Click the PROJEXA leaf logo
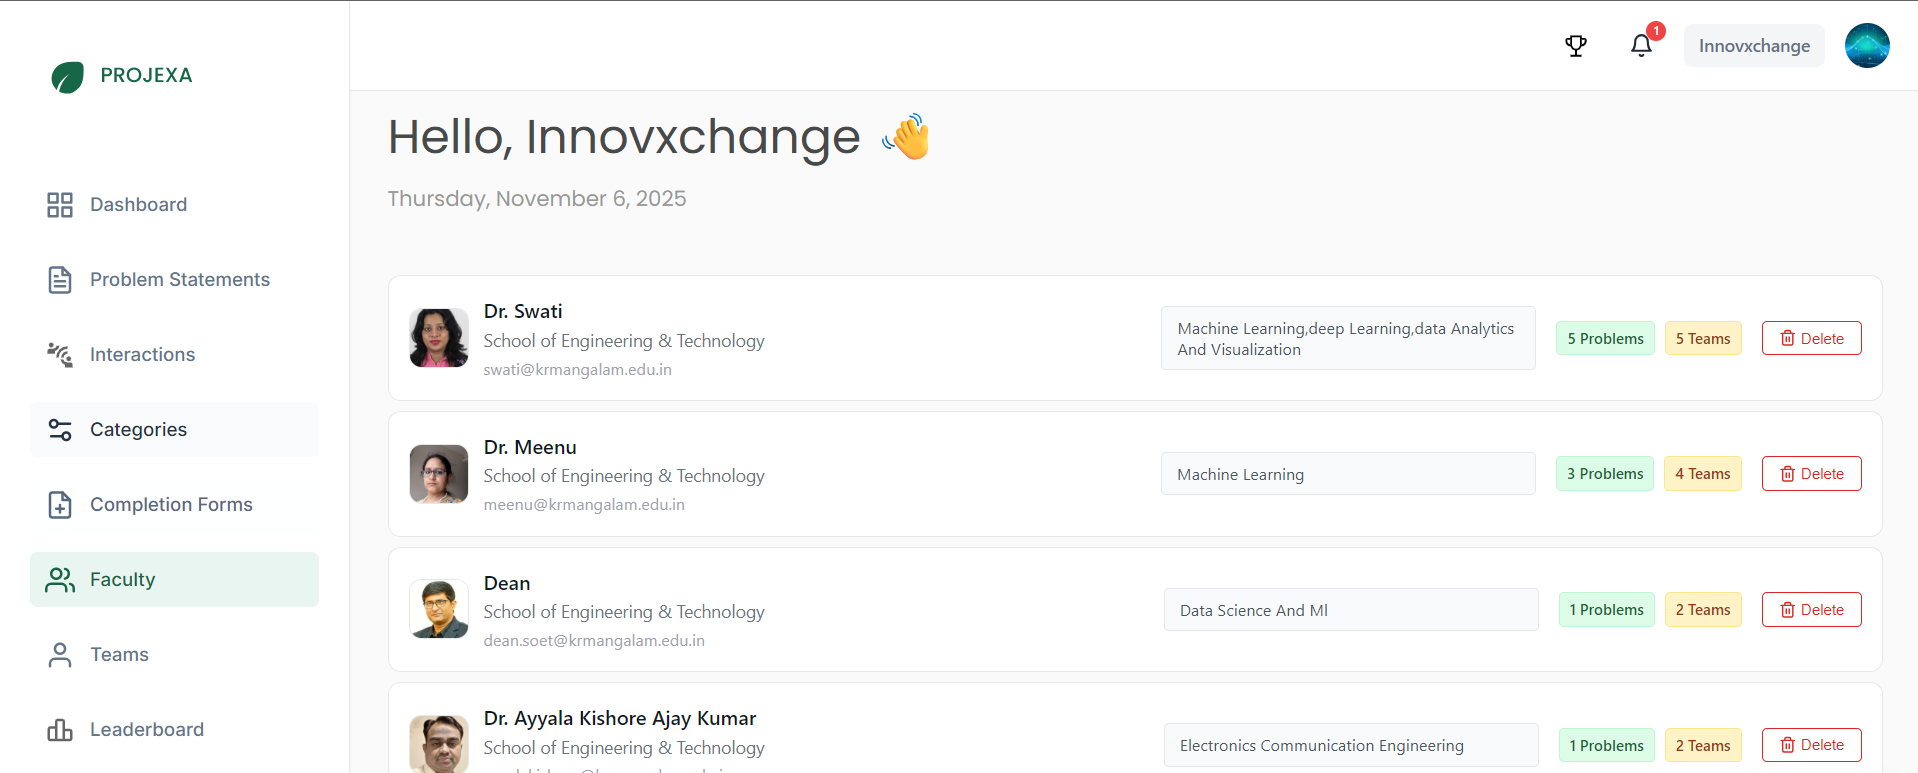The width and height of the screenshot is (1918, 773). (68, 76)
